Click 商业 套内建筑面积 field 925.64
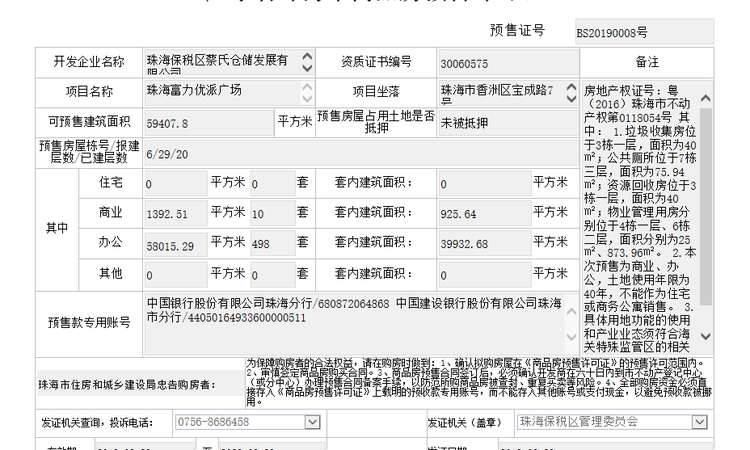Image resolution: width=750 pixels, height=450 pixels. (x=484, y=213)
